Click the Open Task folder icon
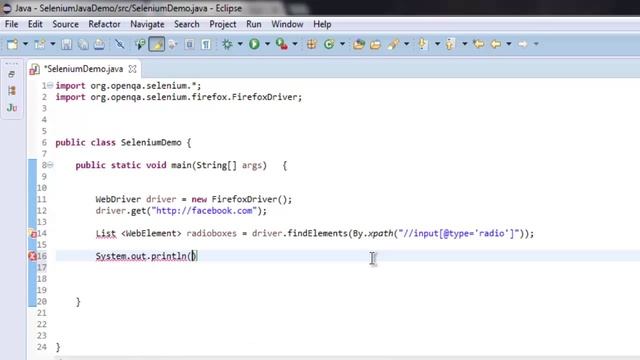The width and height of the screenshot is (640, 360). click(376, 44)
